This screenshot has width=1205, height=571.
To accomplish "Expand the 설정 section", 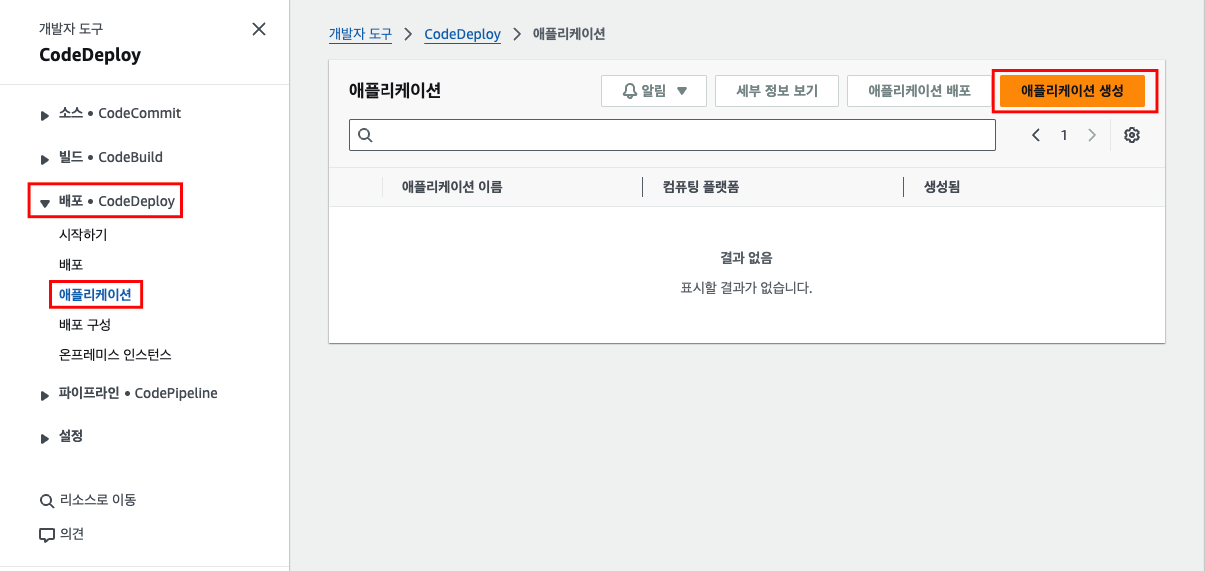I will pos(45,439).
